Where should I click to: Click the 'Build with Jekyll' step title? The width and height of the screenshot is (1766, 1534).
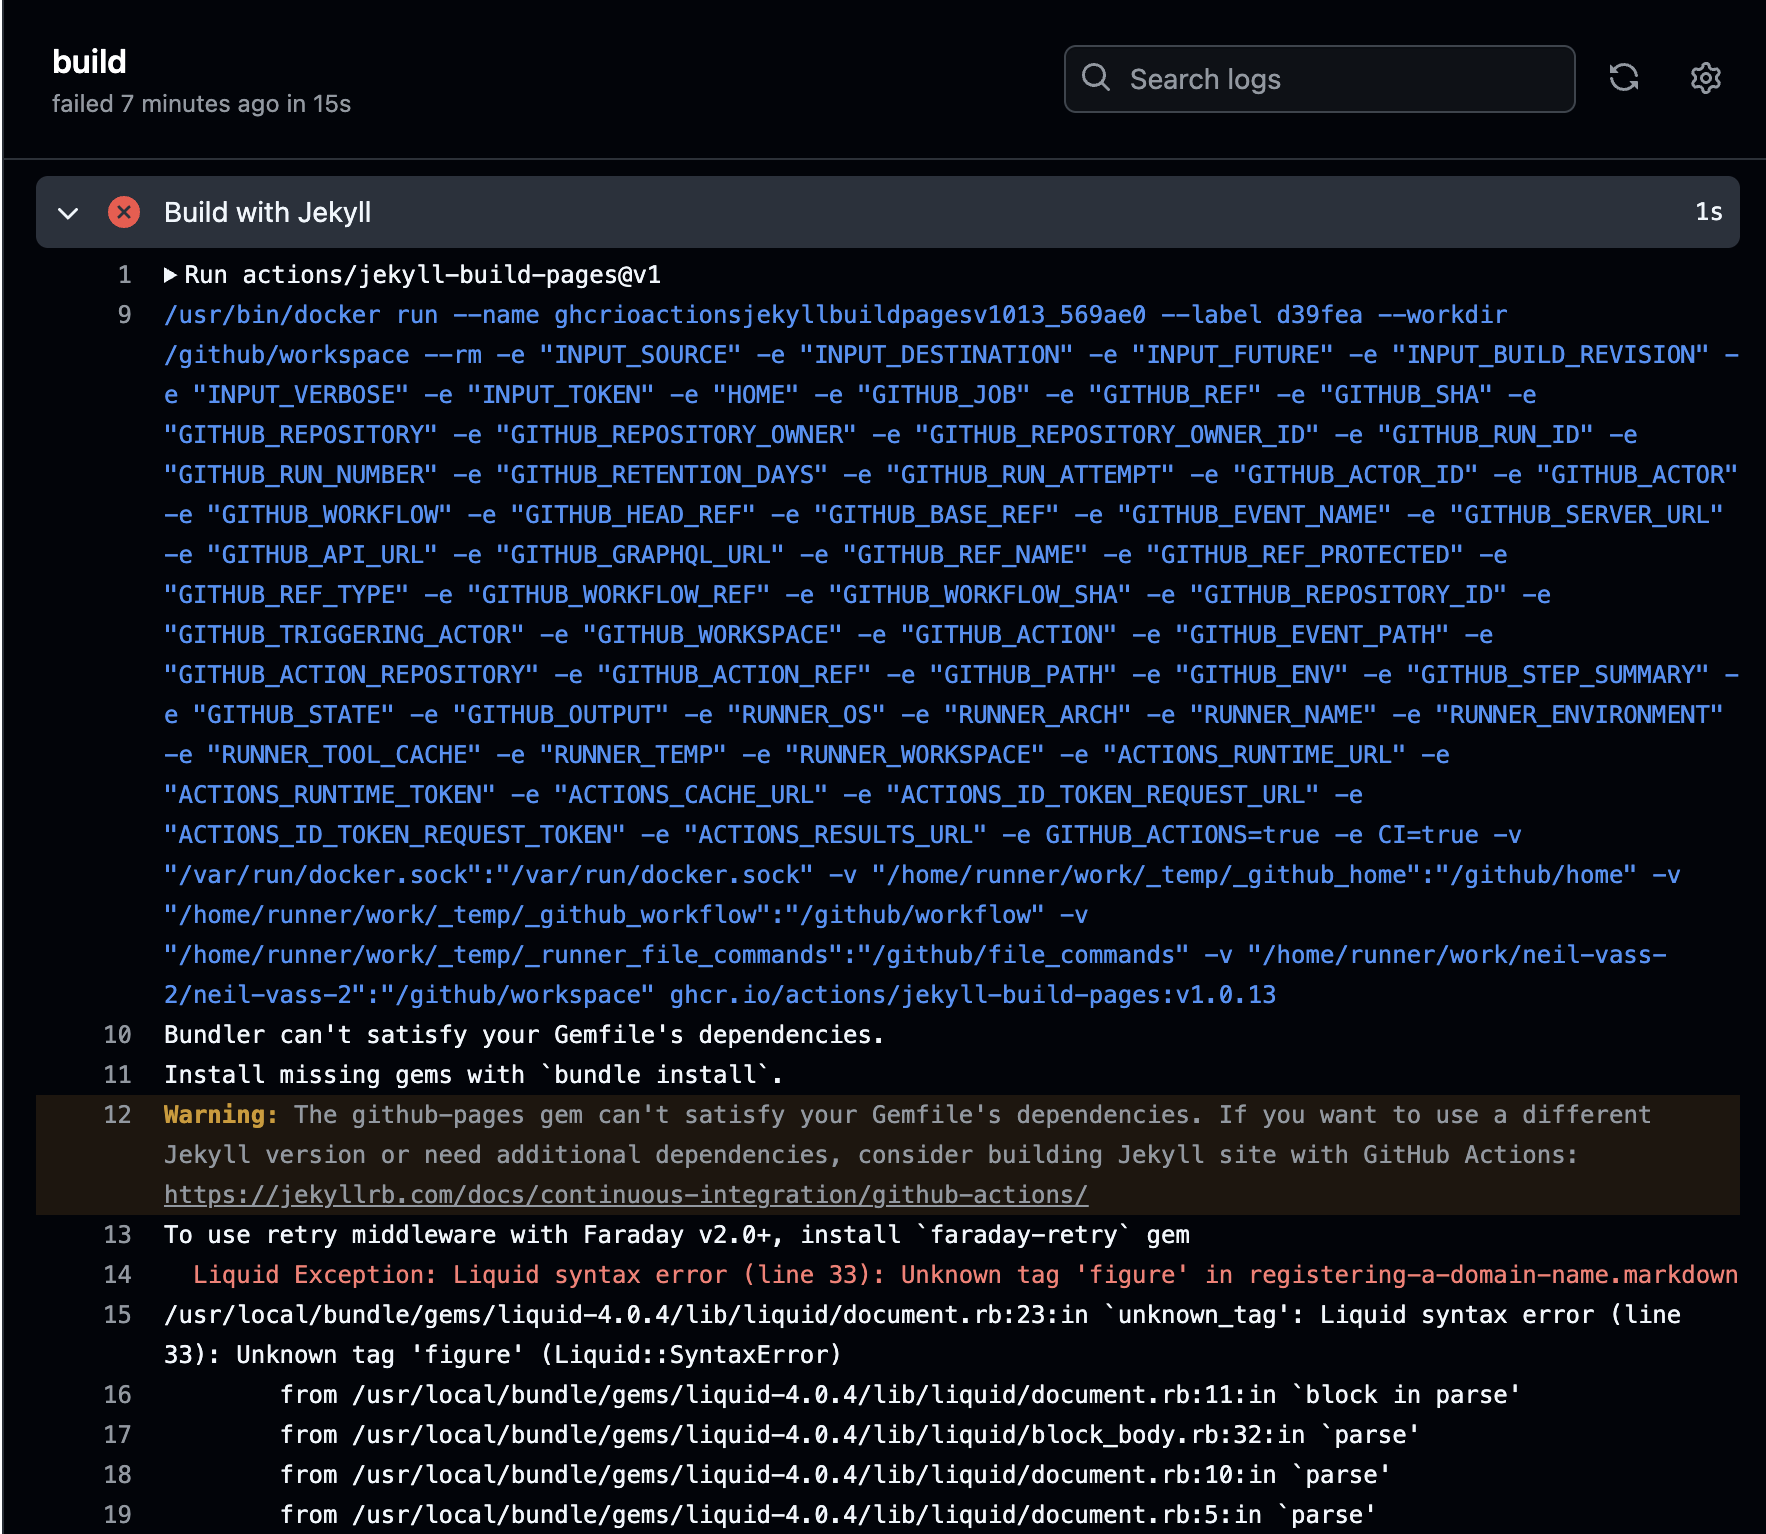tap(267, 212)
